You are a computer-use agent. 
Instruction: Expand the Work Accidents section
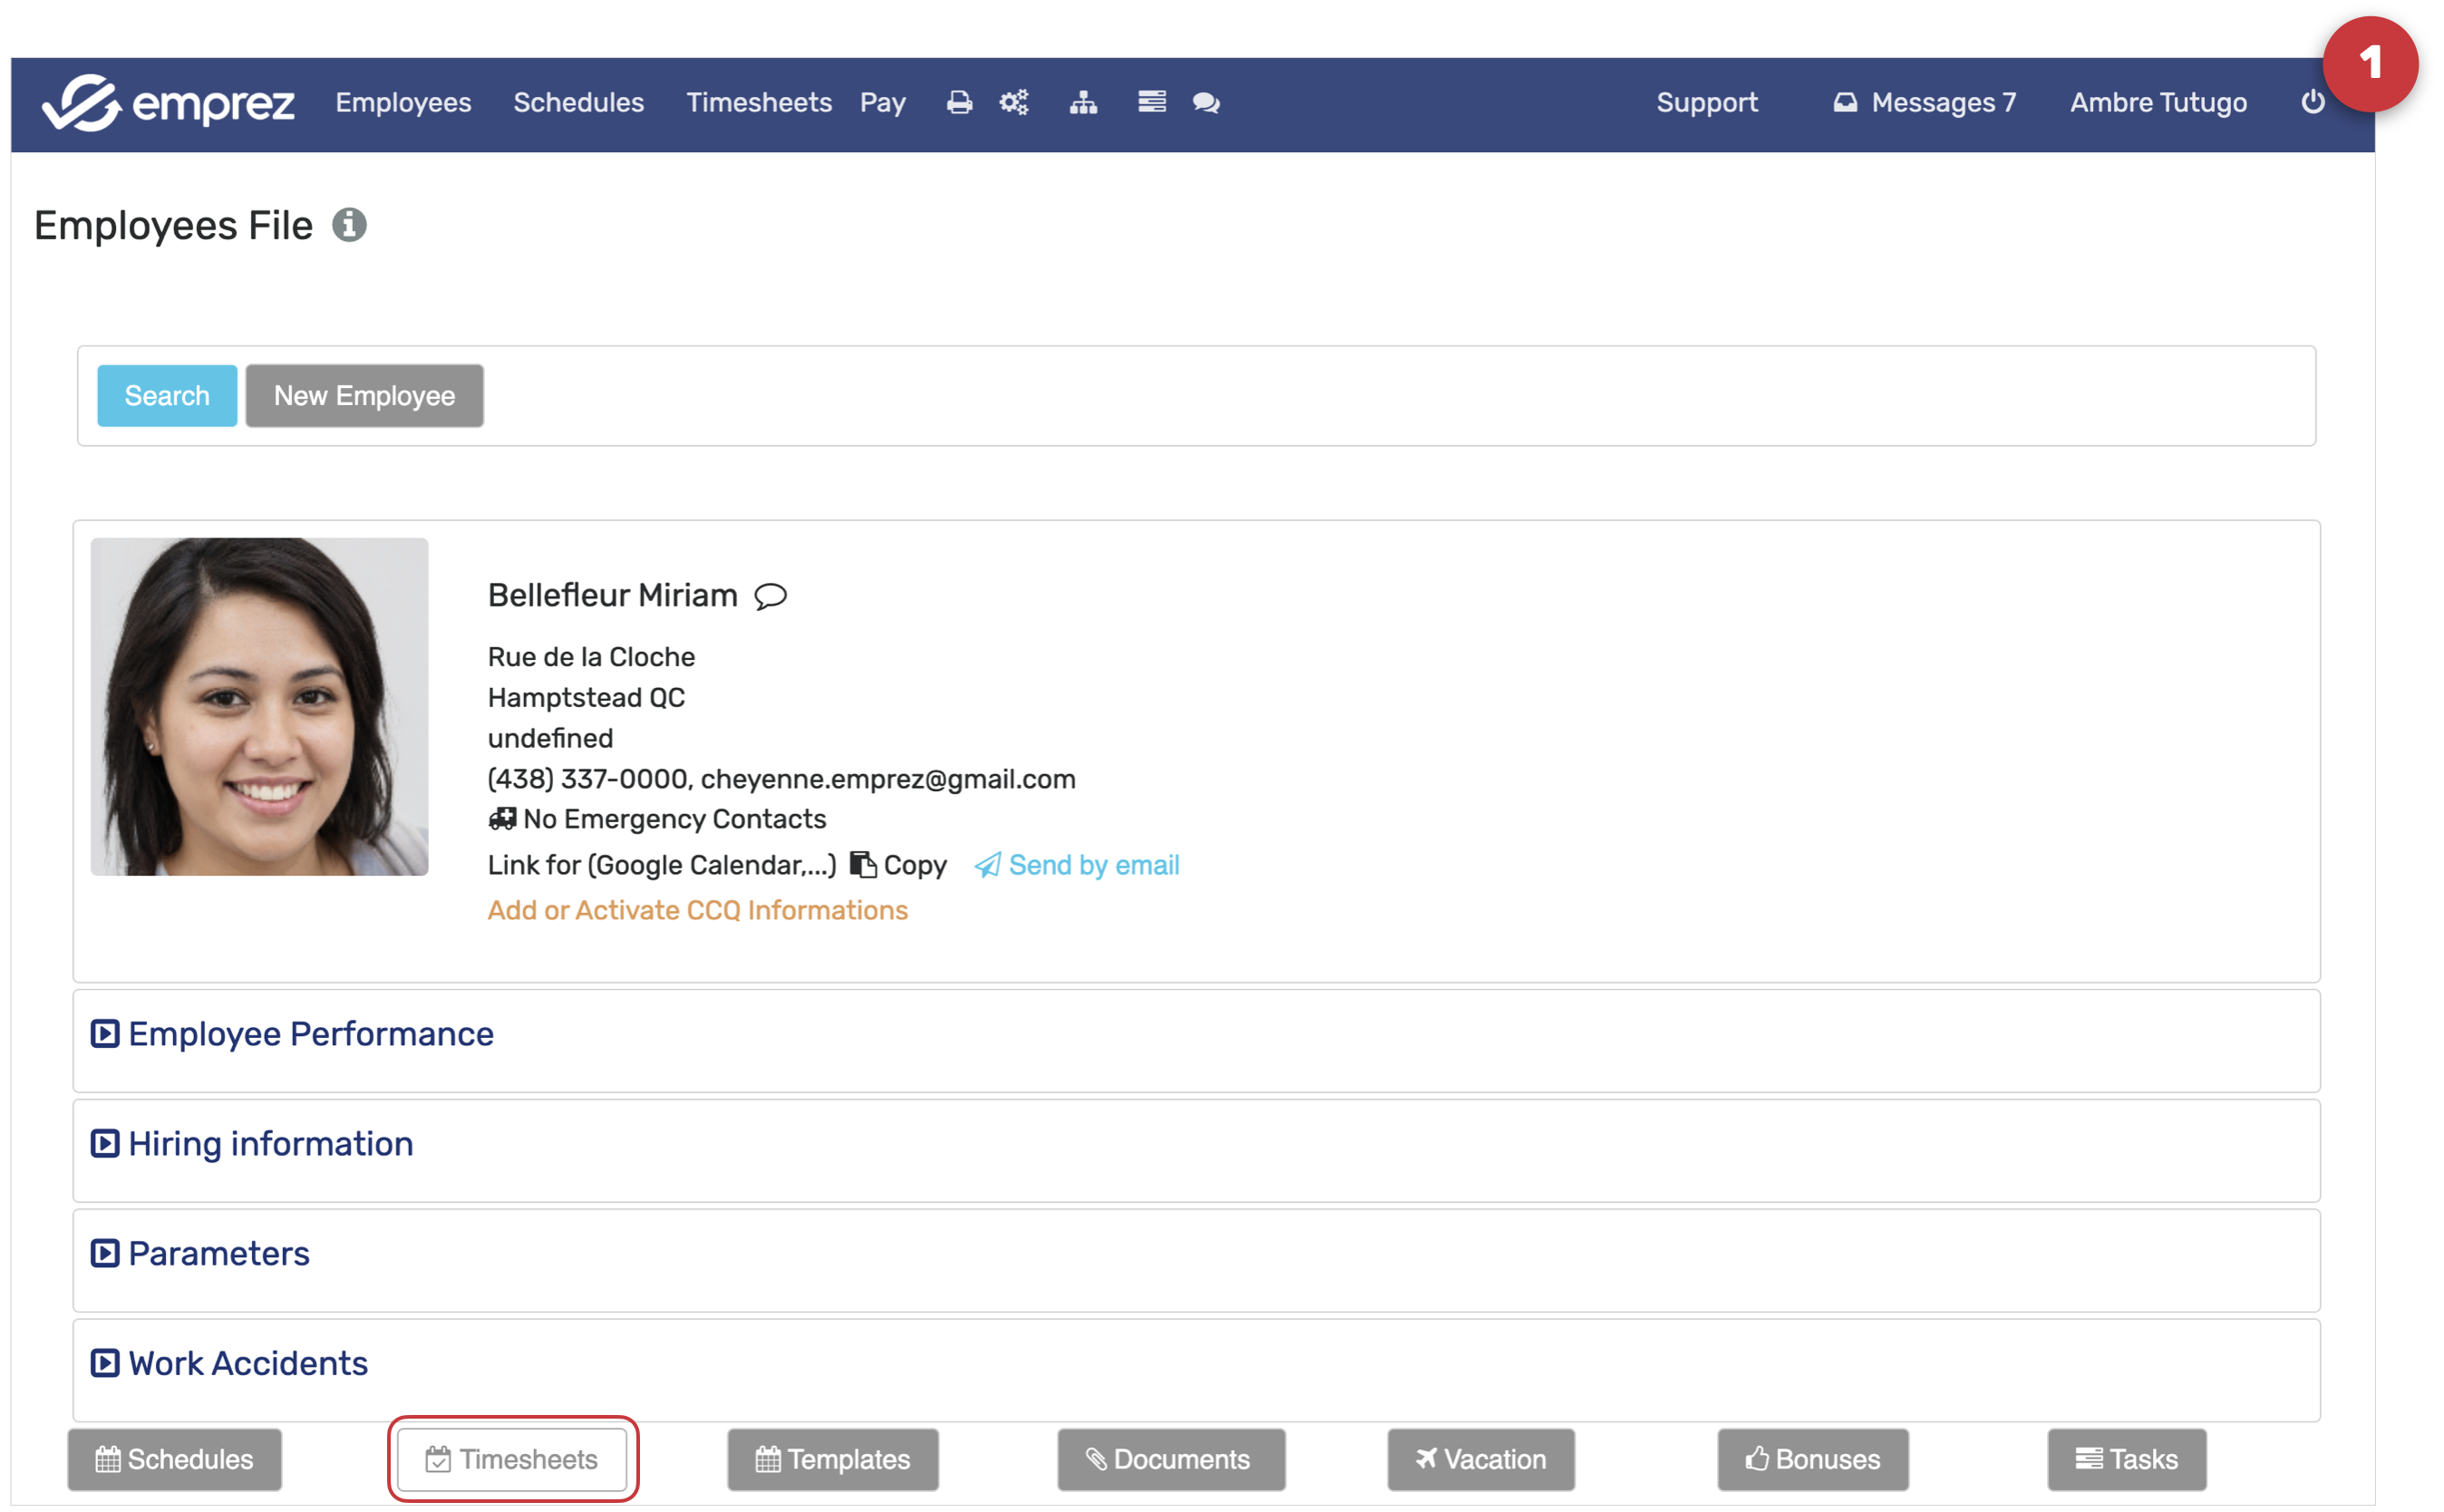(247, 1364)
